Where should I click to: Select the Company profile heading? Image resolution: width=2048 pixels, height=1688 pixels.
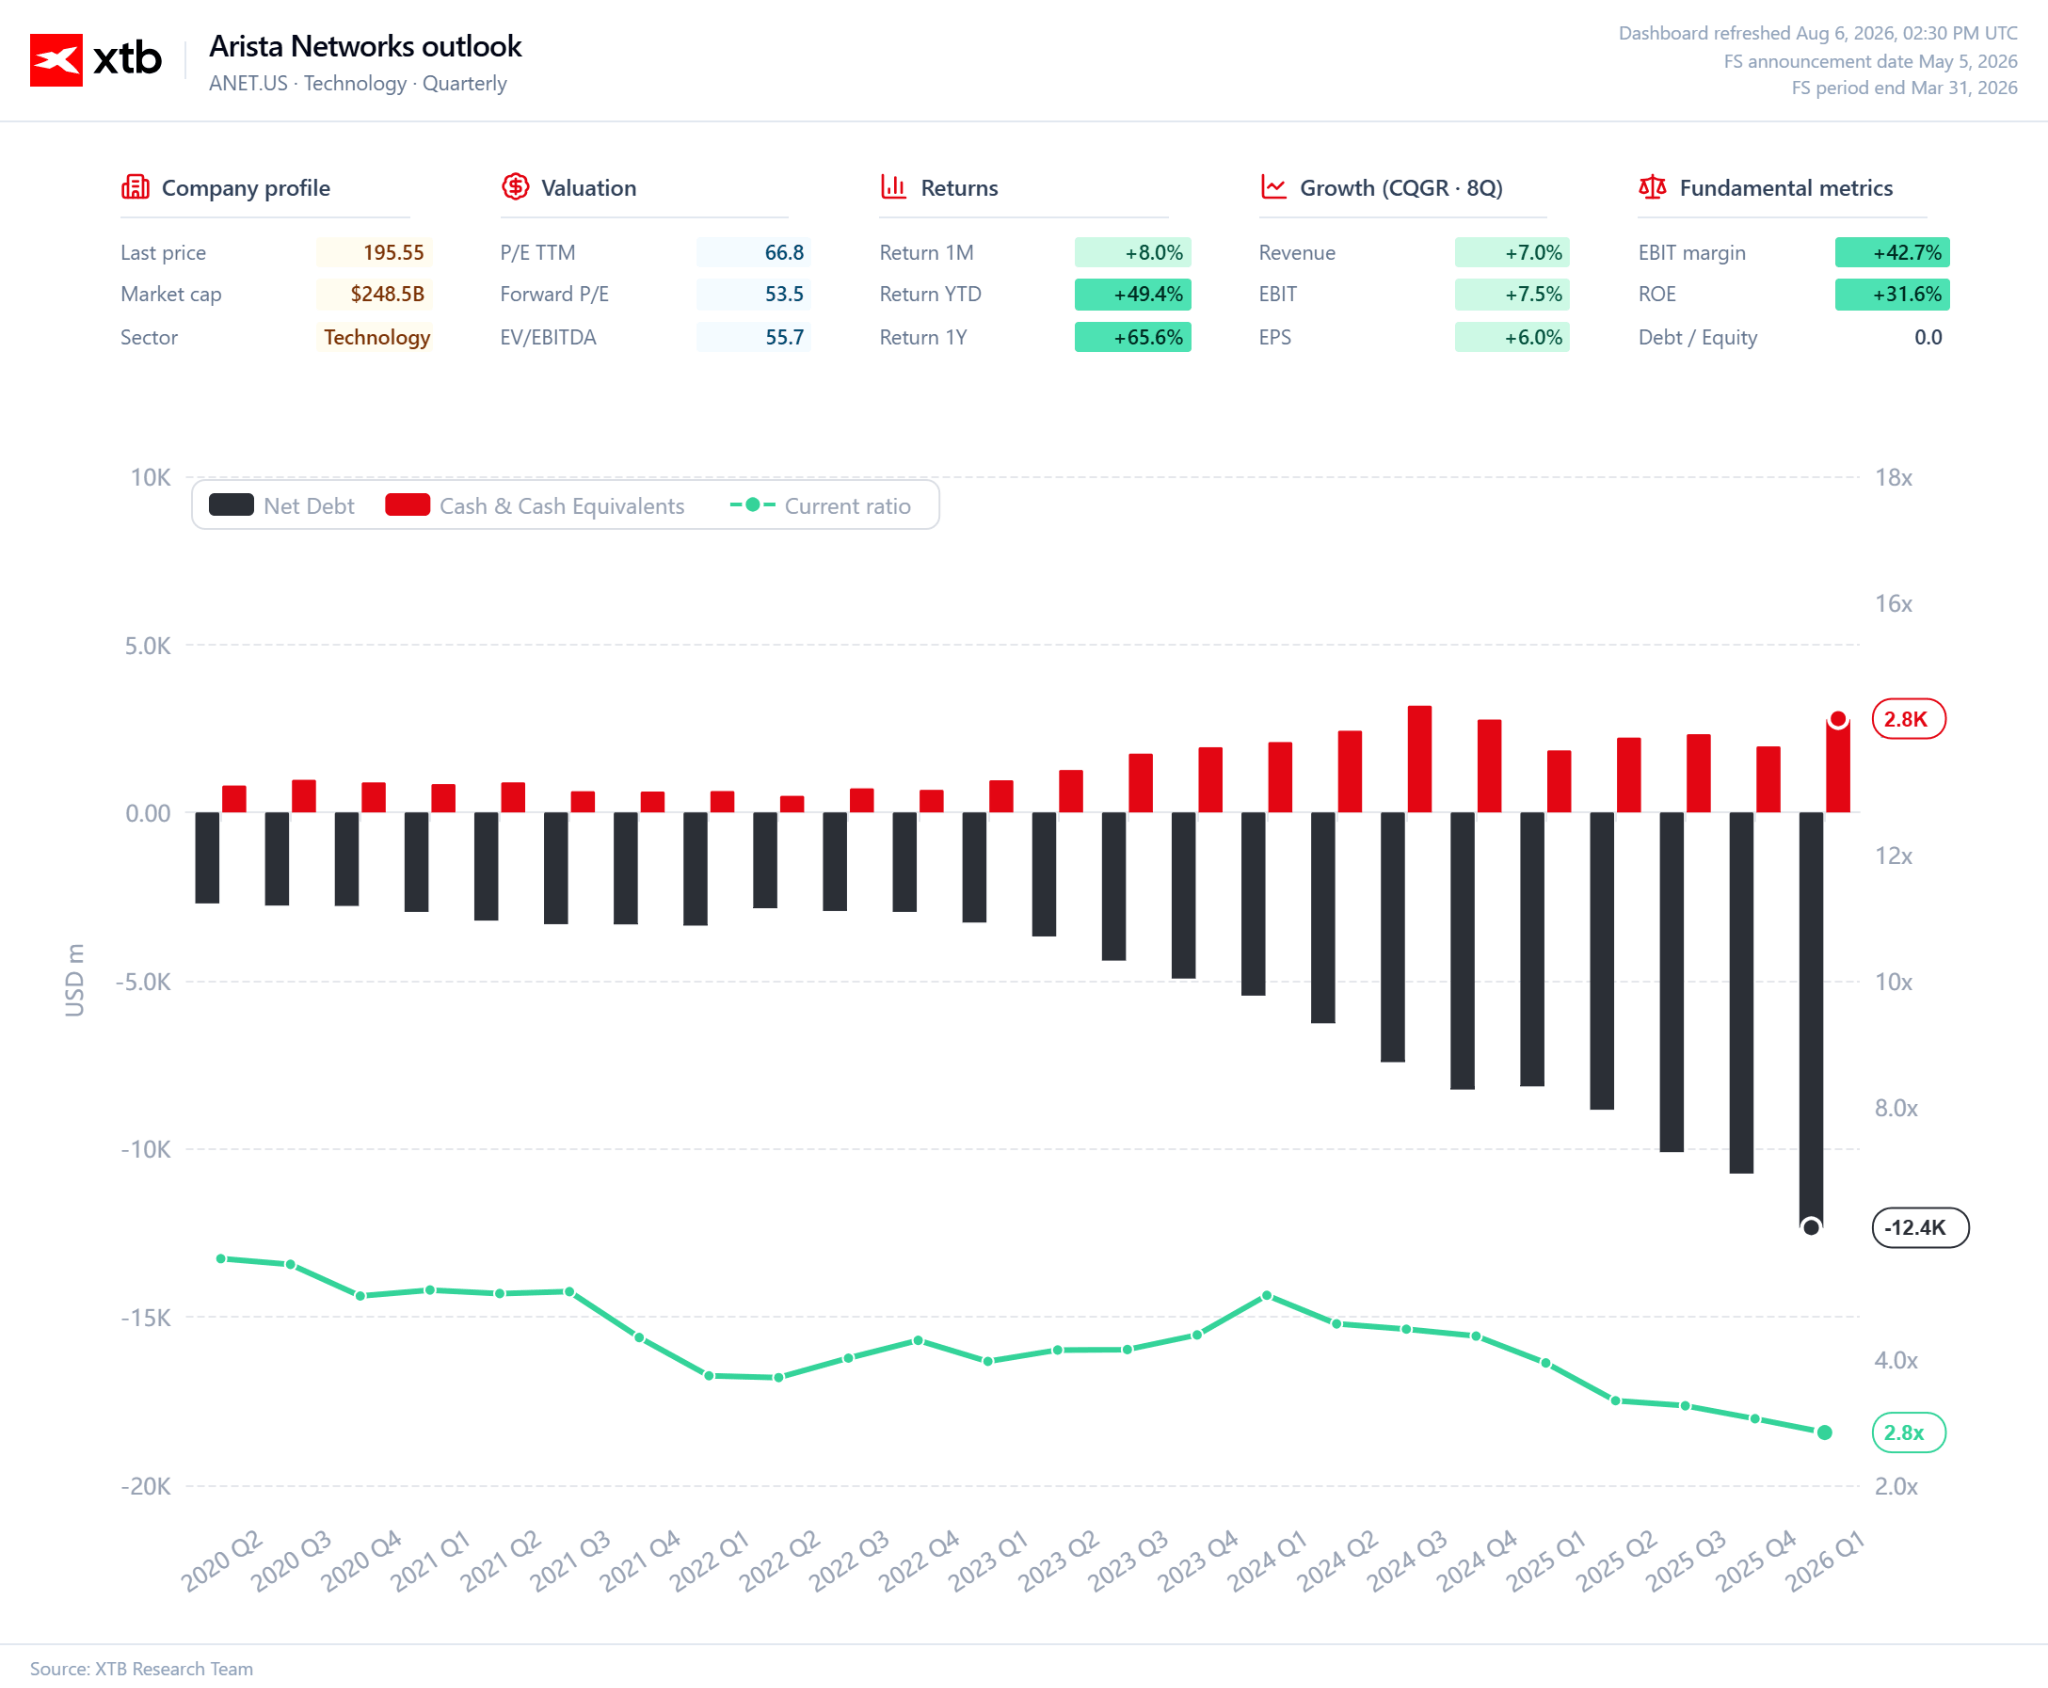(x=246, y=188)
